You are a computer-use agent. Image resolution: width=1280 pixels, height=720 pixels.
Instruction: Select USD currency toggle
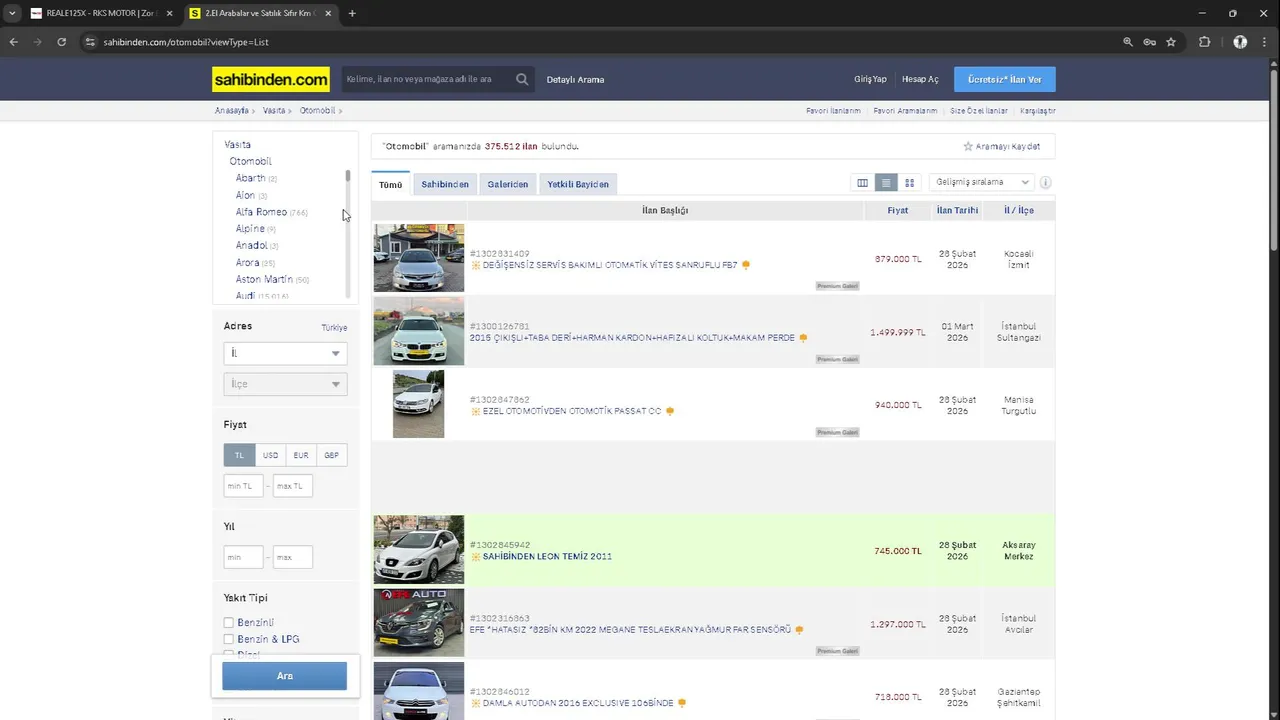click(270, 455)
